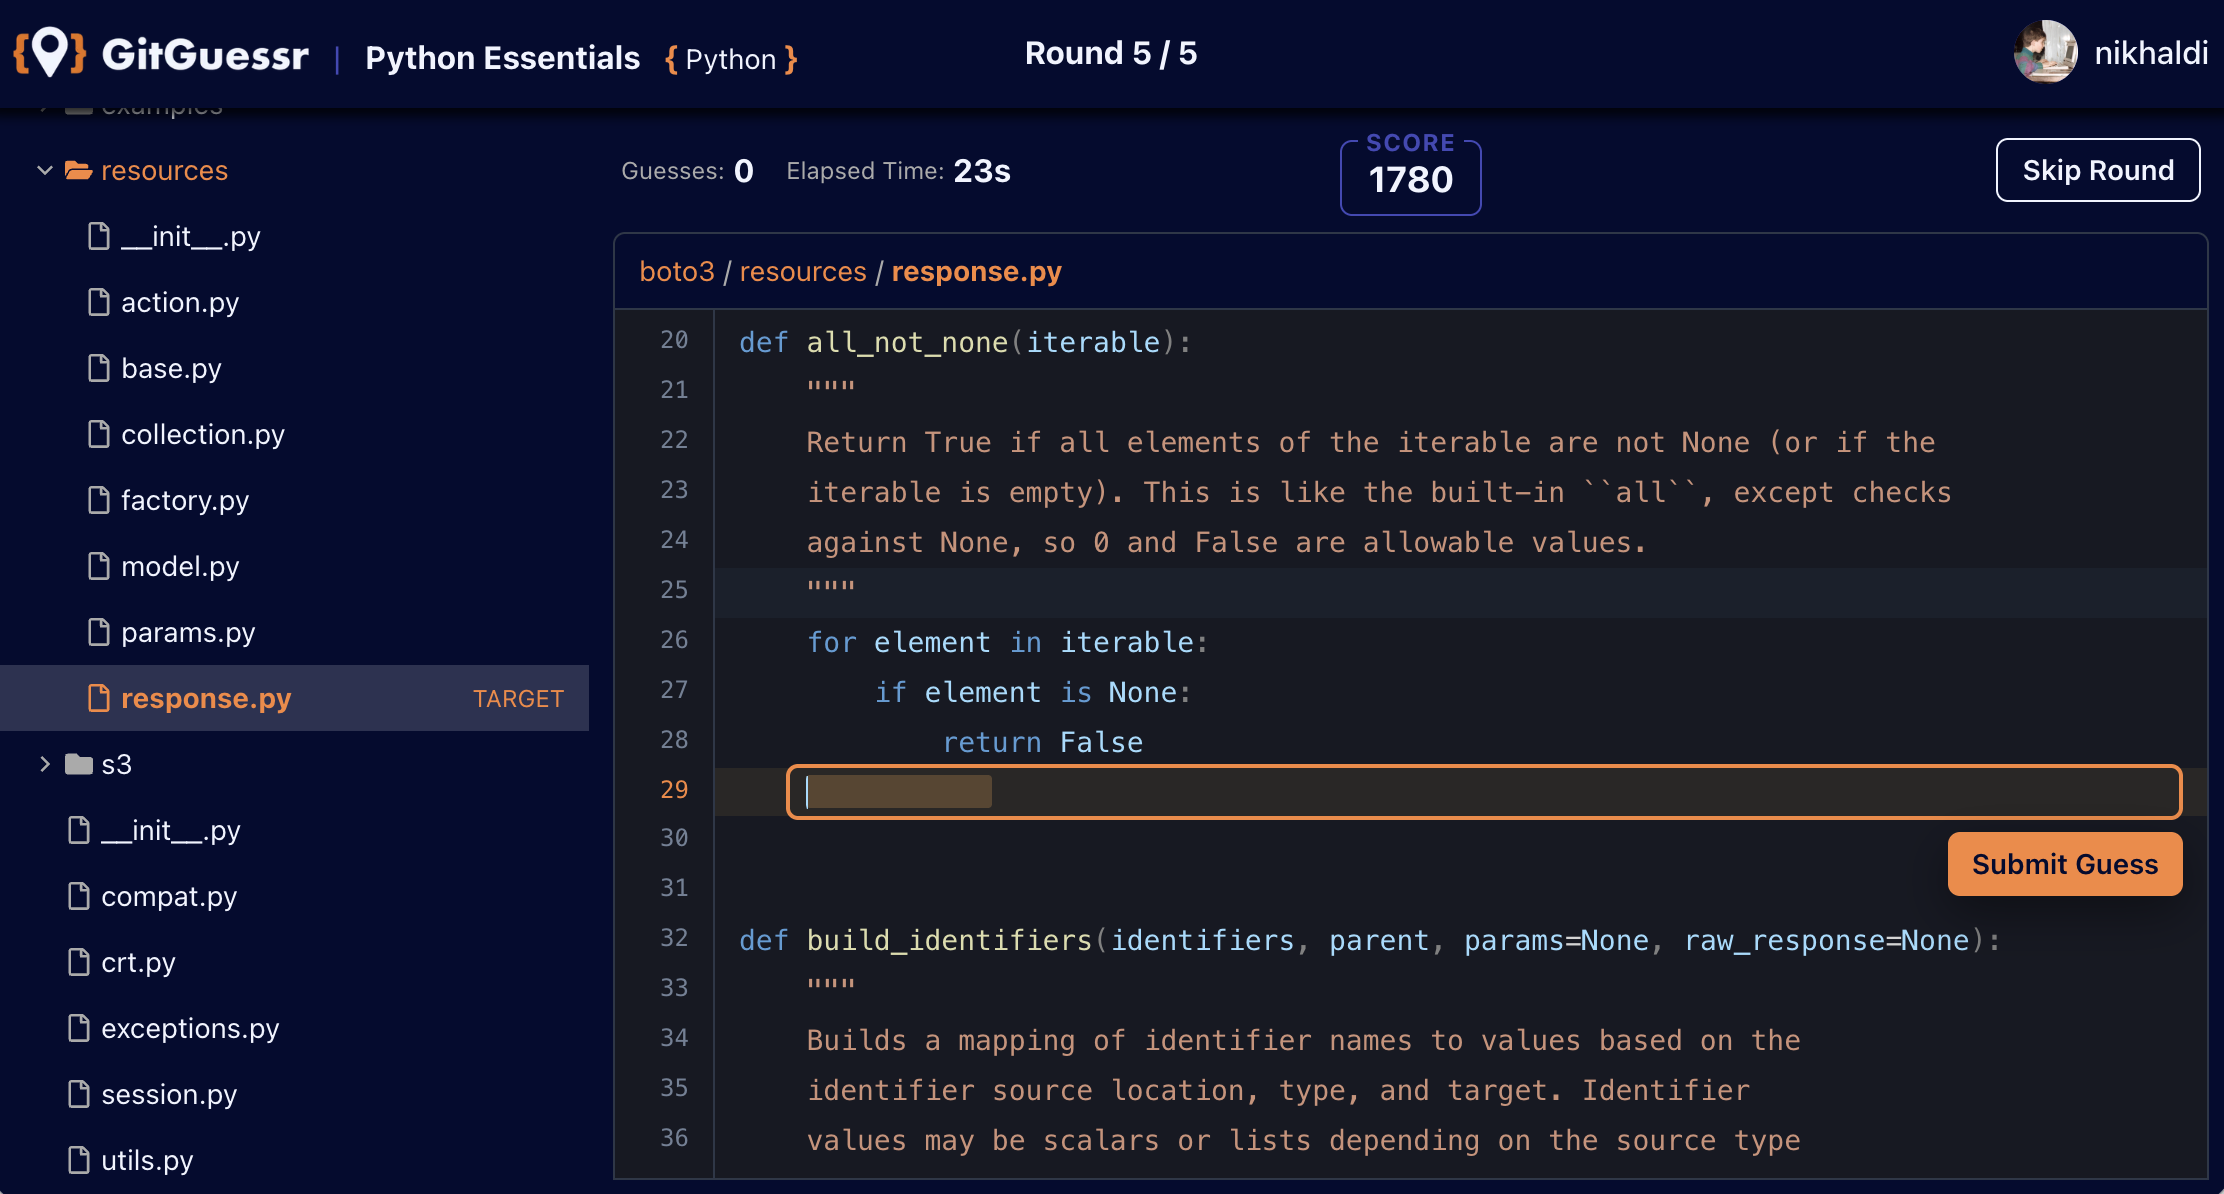2224x1194 pixels.
Task: Expand the s3 folder chevron
Action: [44, 765]
